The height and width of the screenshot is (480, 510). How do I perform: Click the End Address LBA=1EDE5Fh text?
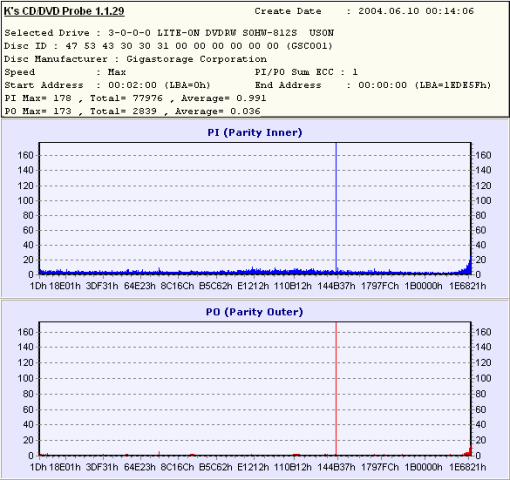373,85
